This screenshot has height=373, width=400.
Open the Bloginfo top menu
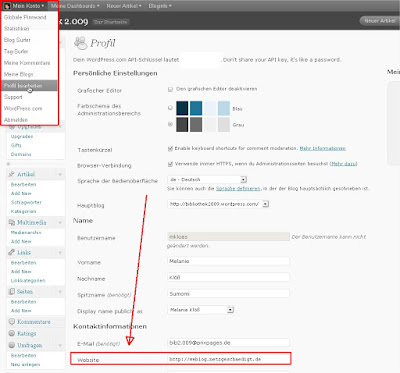[x=160, y=6]
